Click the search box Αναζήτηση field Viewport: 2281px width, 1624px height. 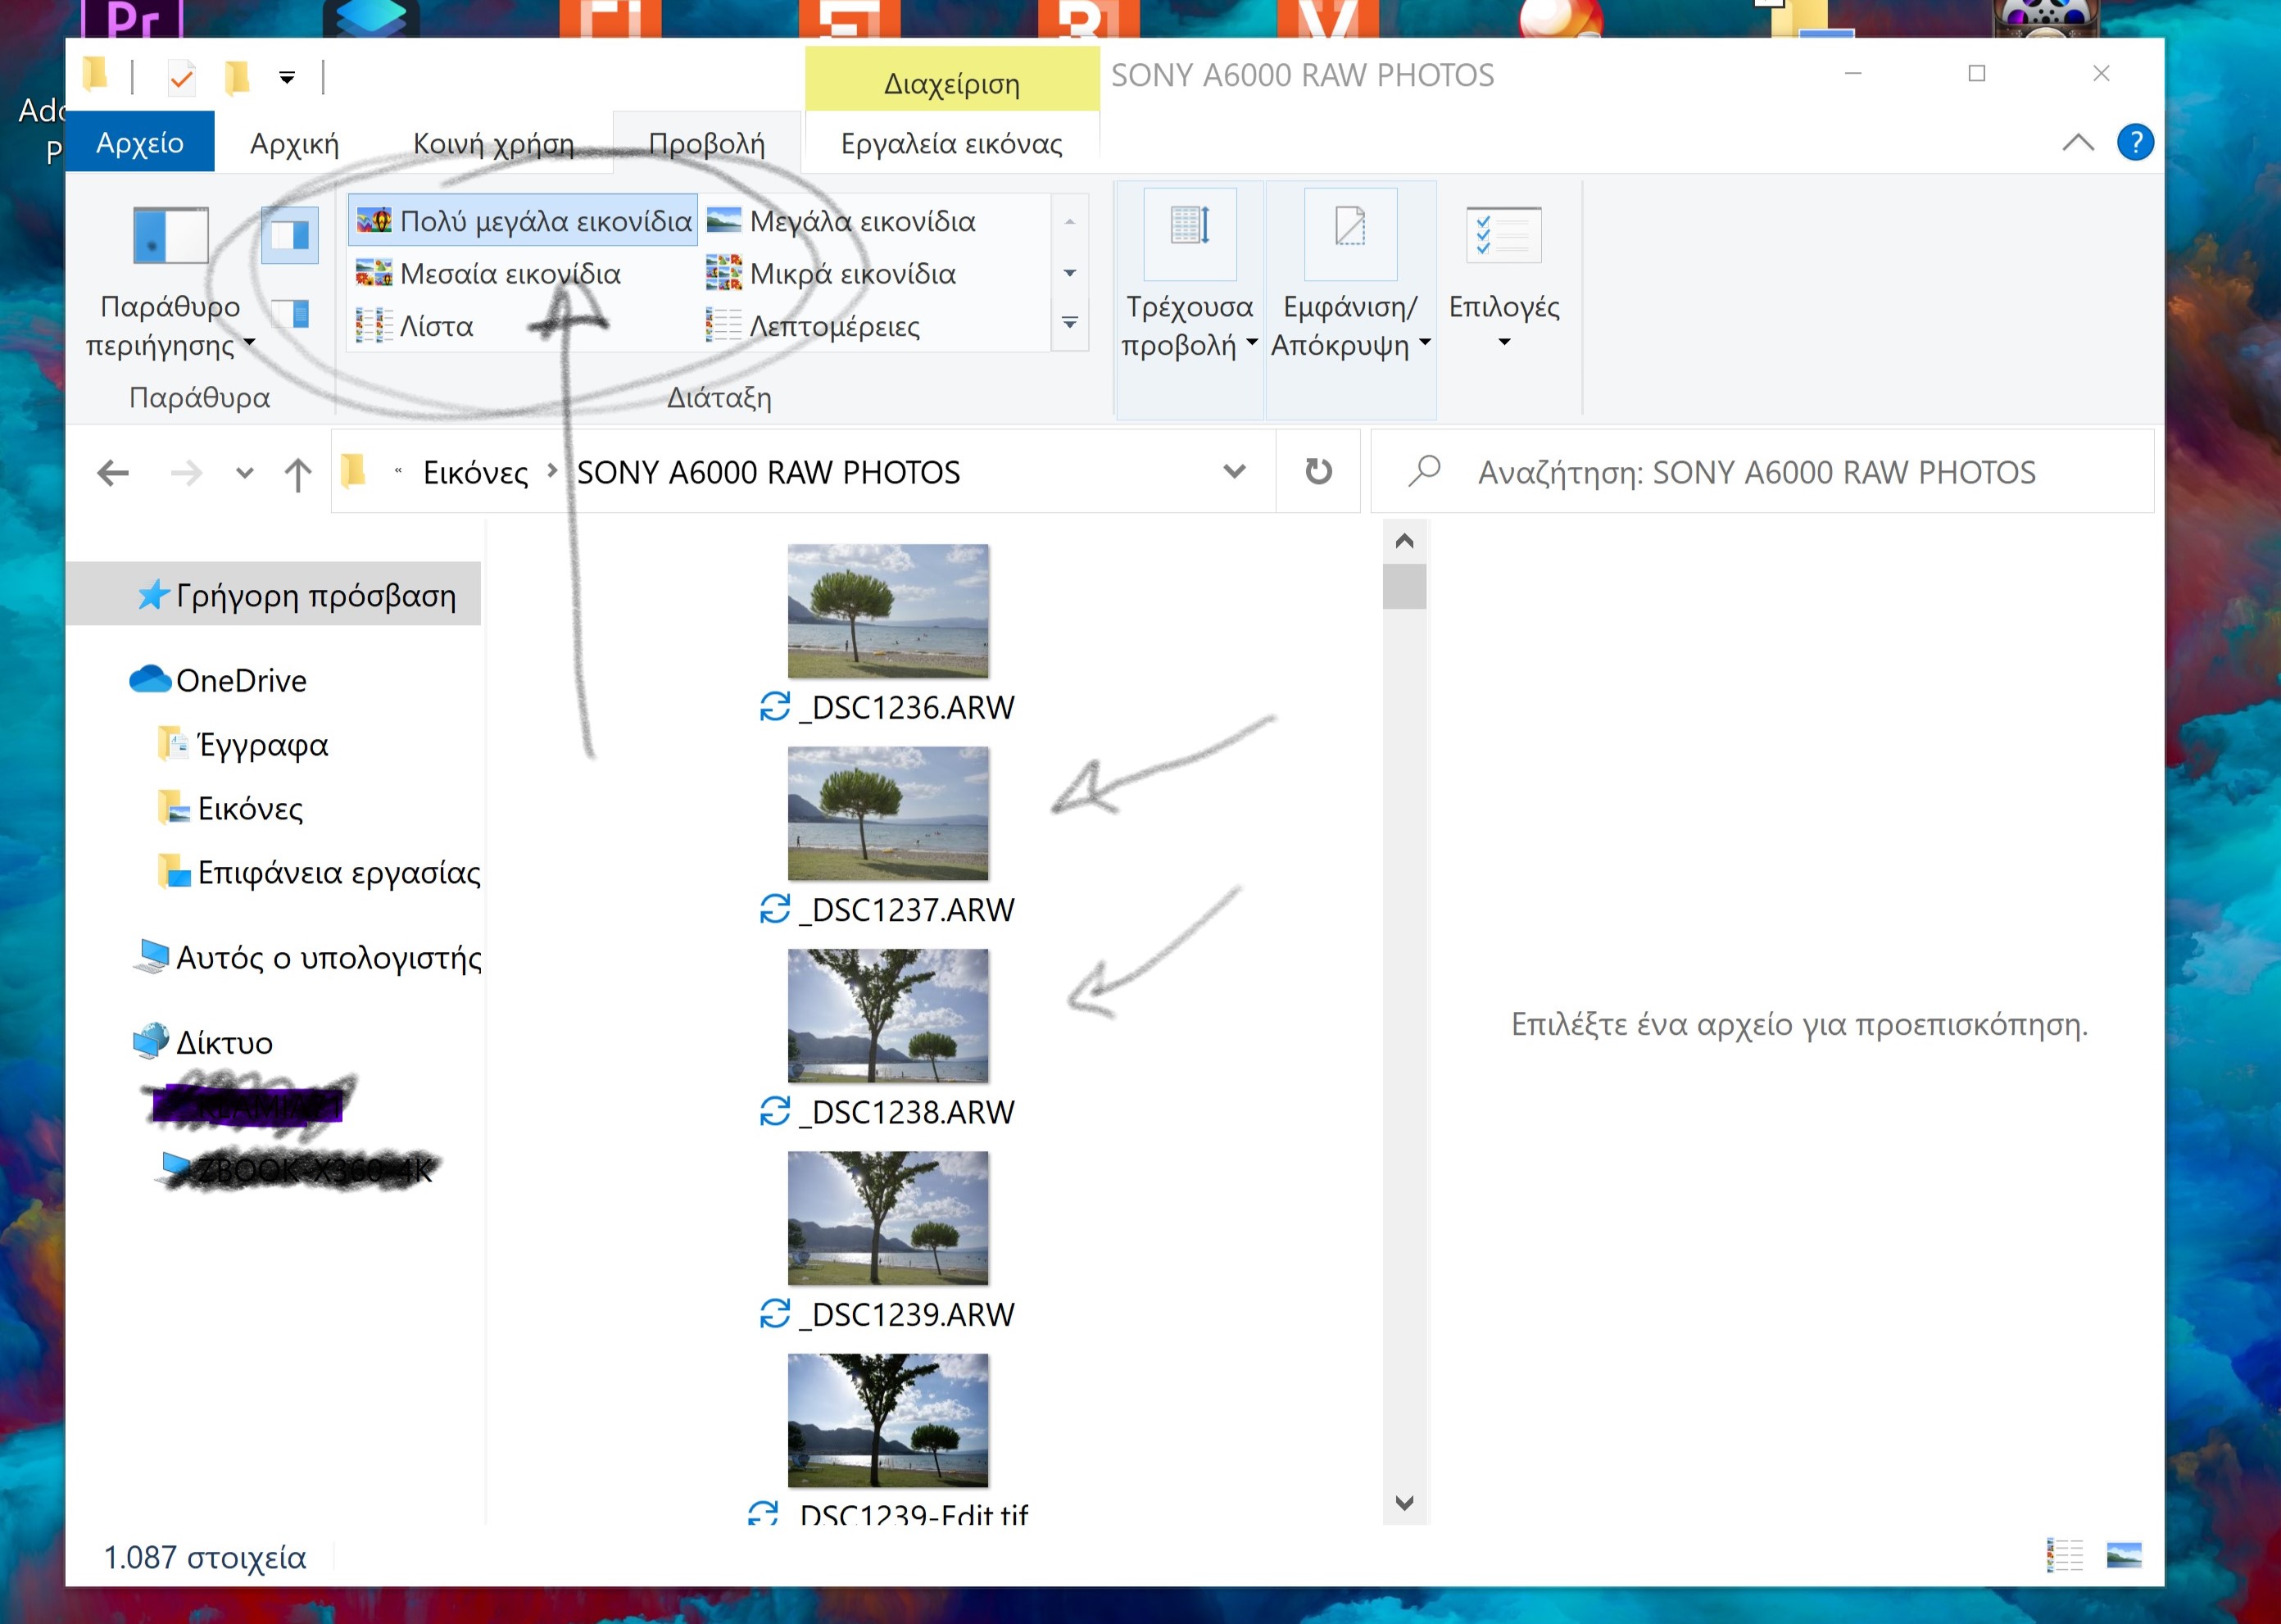pos(1762,471)
